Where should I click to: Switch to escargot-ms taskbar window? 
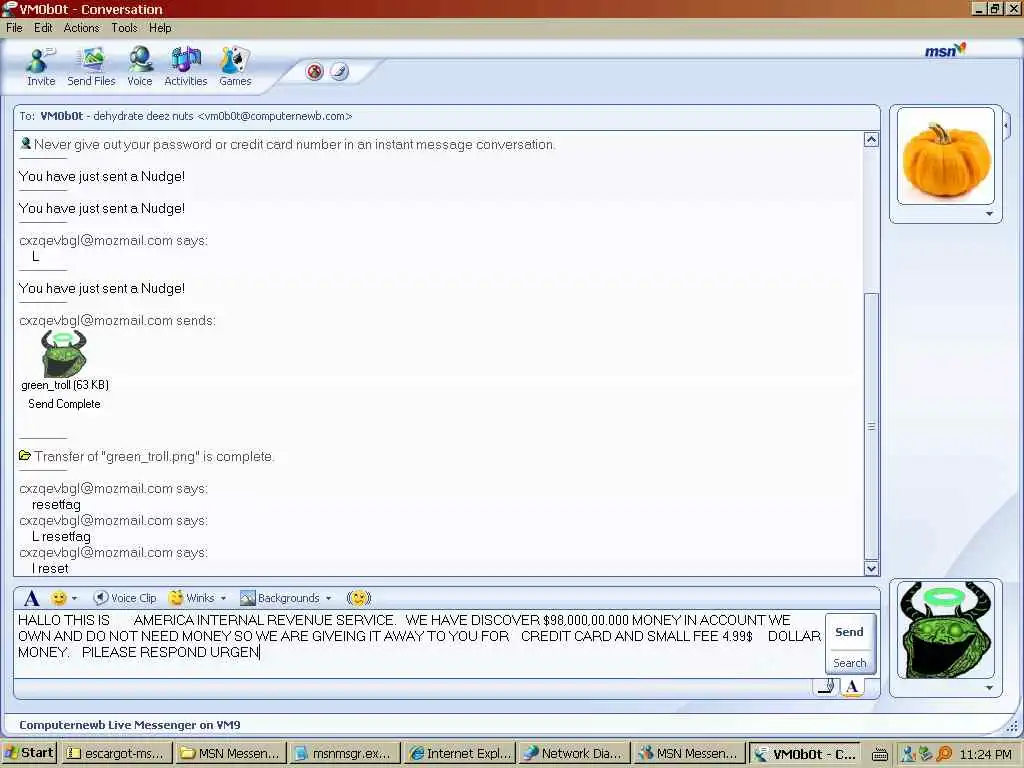118,753
